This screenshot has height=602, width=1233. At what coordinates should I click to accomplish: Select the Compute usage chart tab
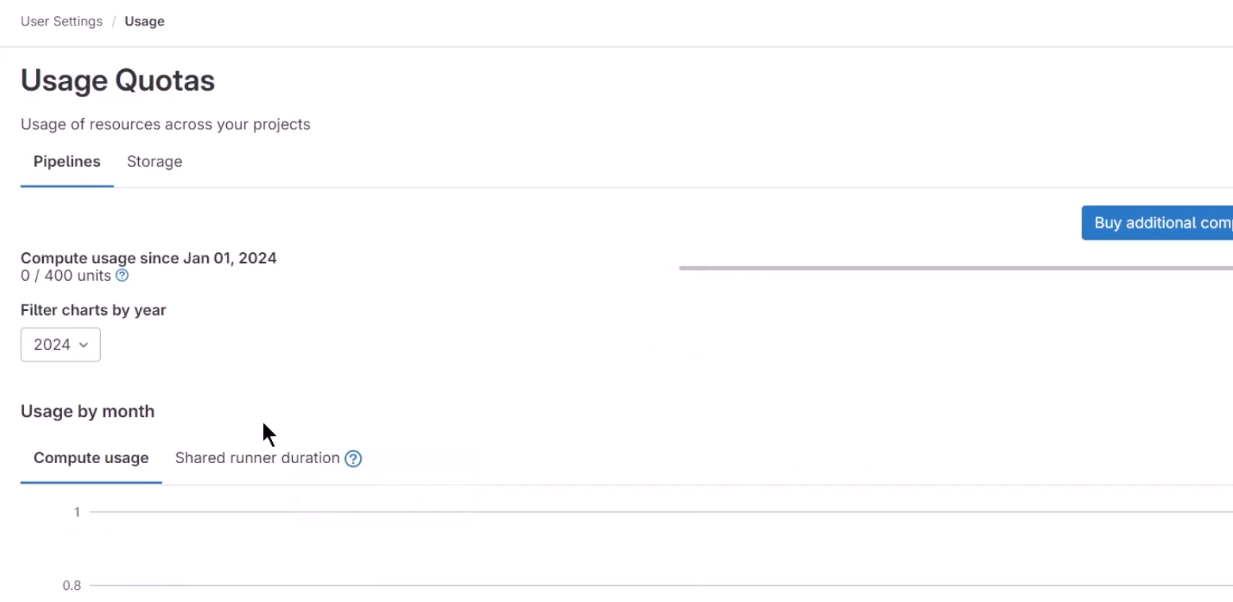(91, 458)
